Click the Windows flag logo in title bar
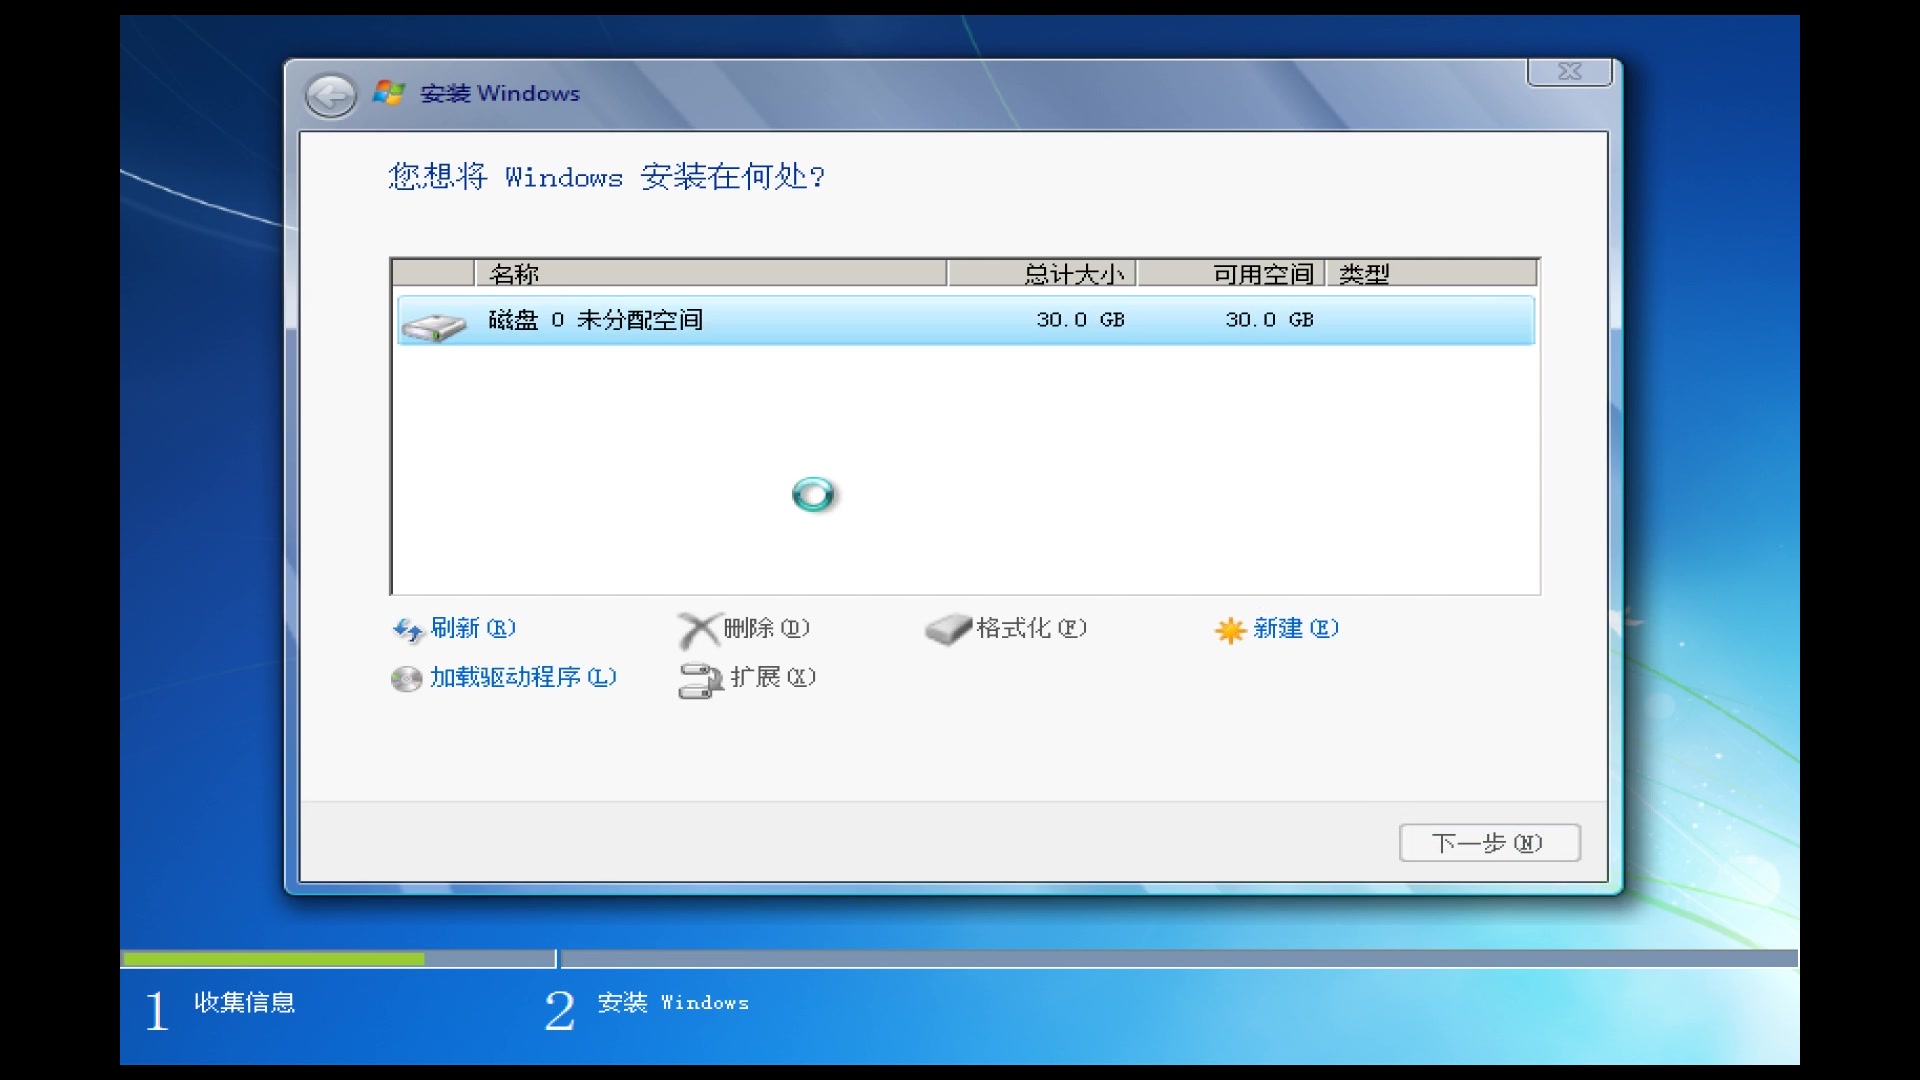The height and width of the screenshot is (1080, 1920). [389, 93]
